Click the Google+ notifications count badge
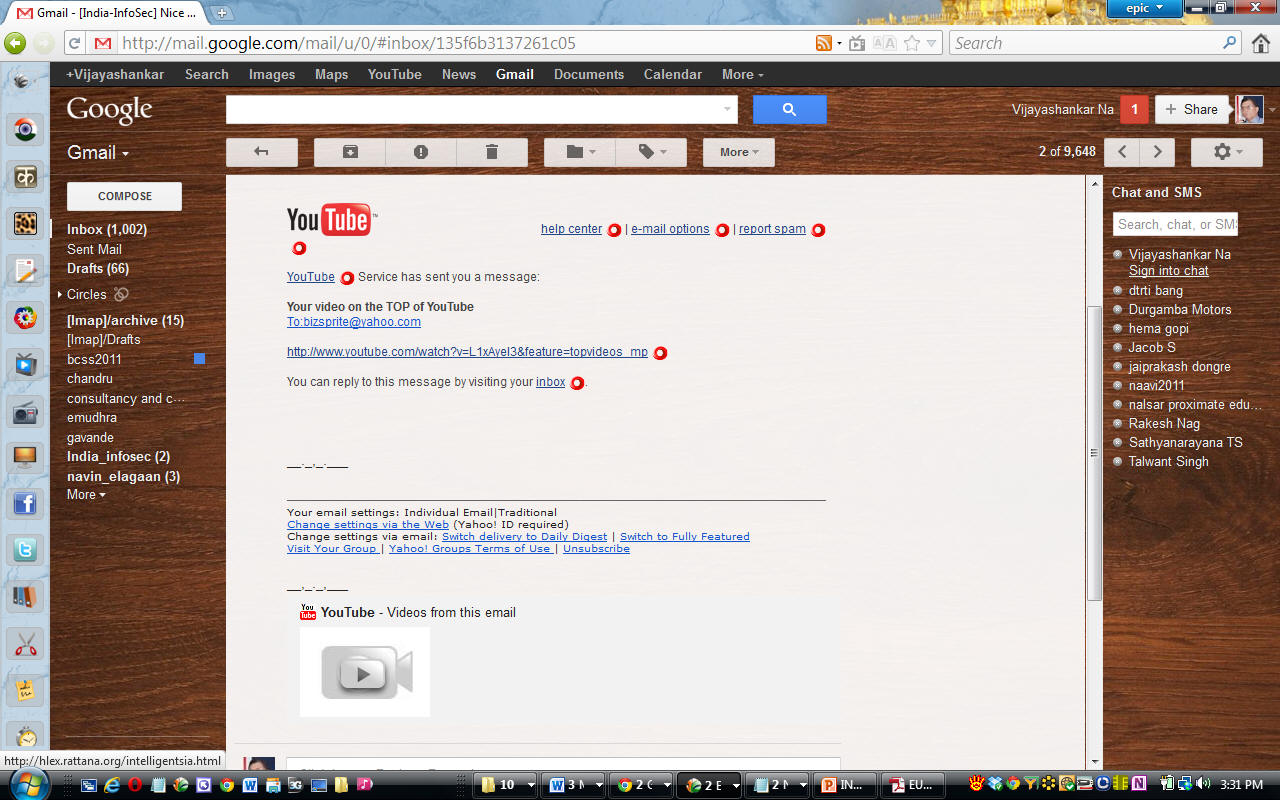 [1134, 110]
